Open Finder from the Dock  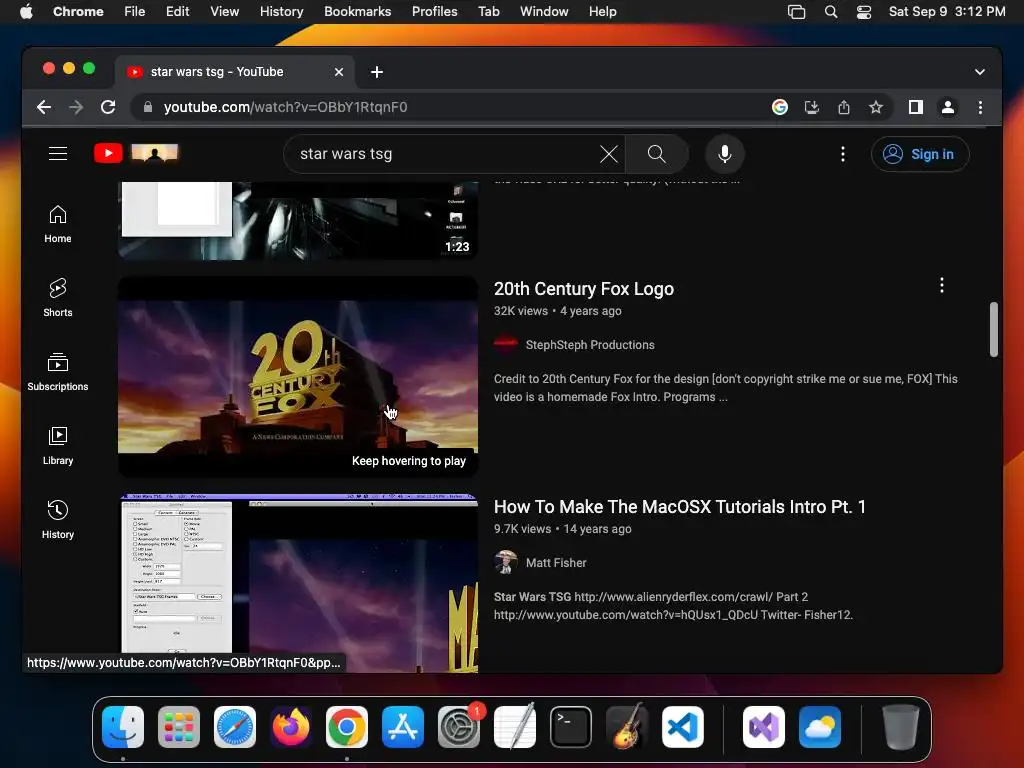123,727
